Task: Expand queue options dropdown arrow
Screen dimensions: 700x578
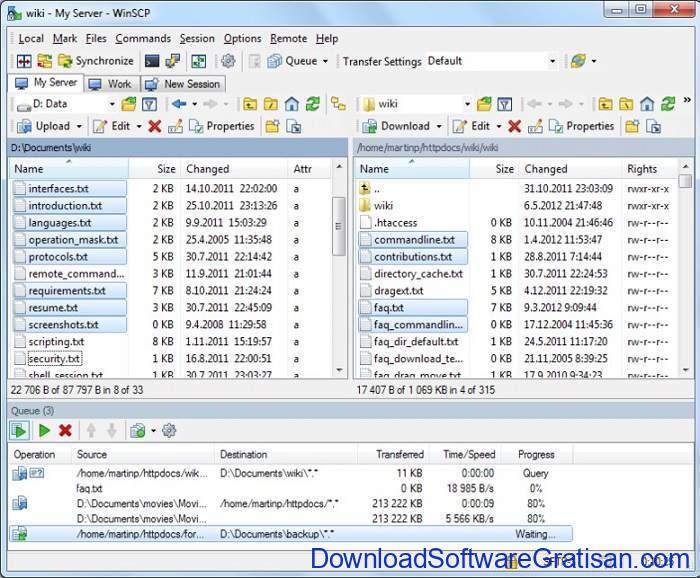Action: pyautogui.click(x=153, y=431)
